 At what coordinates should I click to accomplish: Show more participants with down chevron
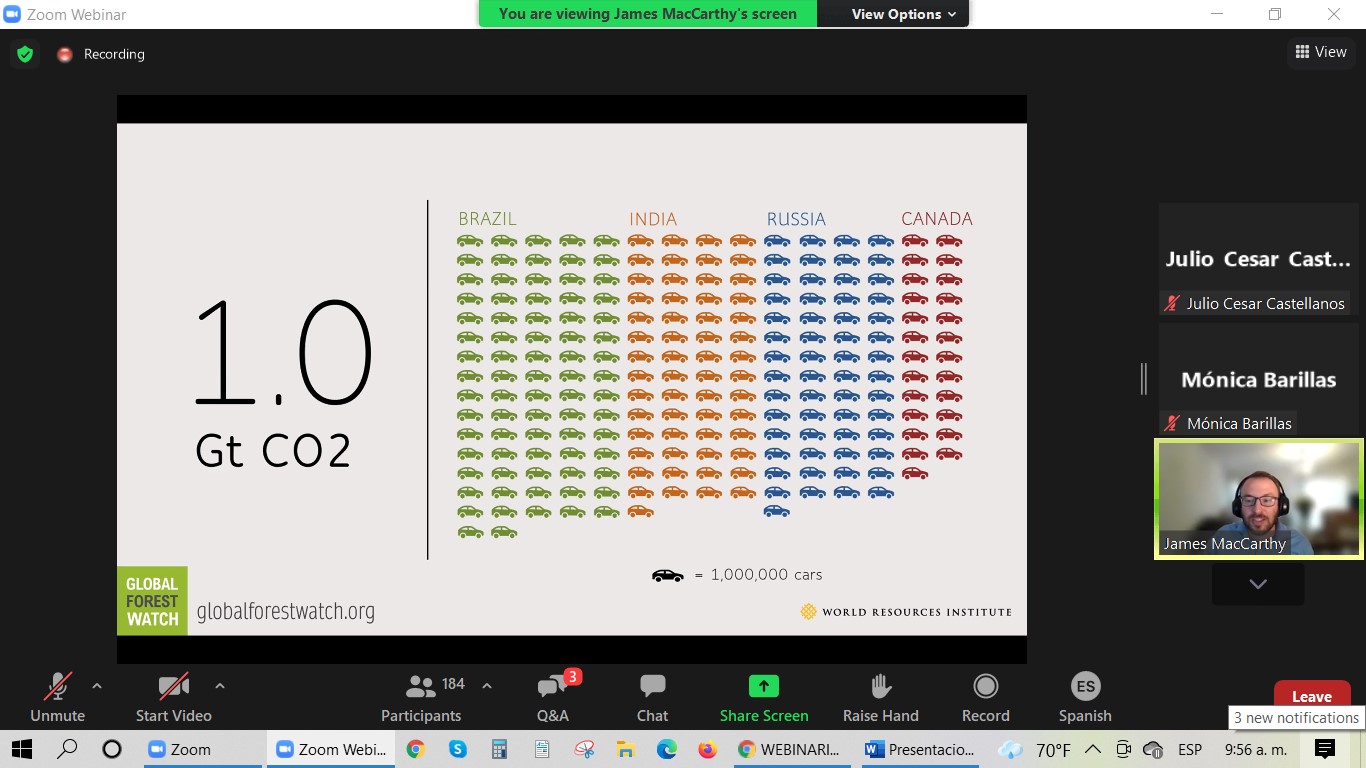[x=1258, y=584]
